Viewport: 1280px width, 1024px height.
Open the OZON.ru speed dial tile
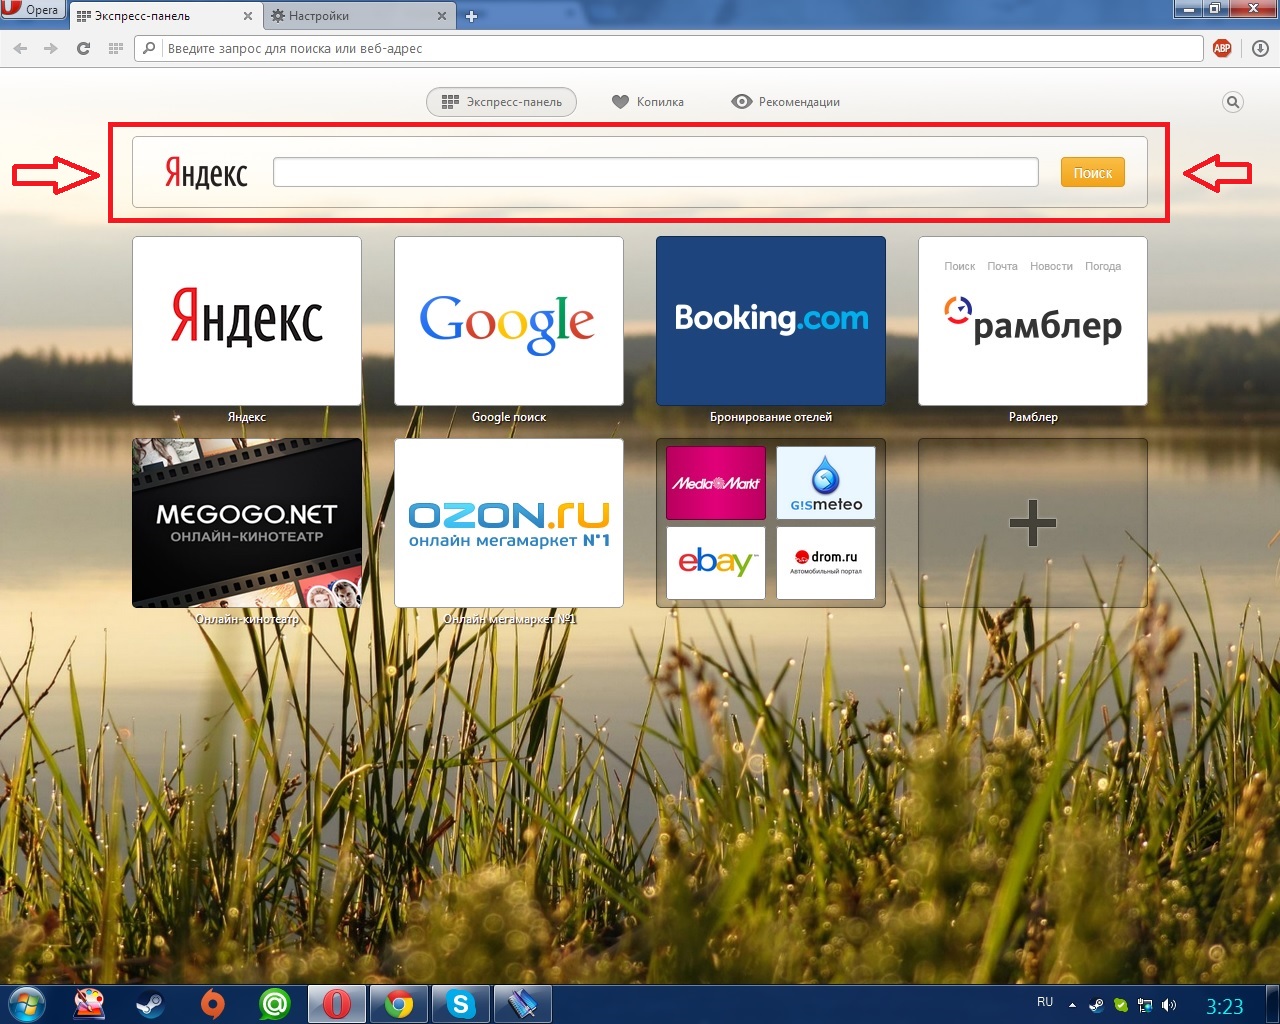tap(509, 523)
